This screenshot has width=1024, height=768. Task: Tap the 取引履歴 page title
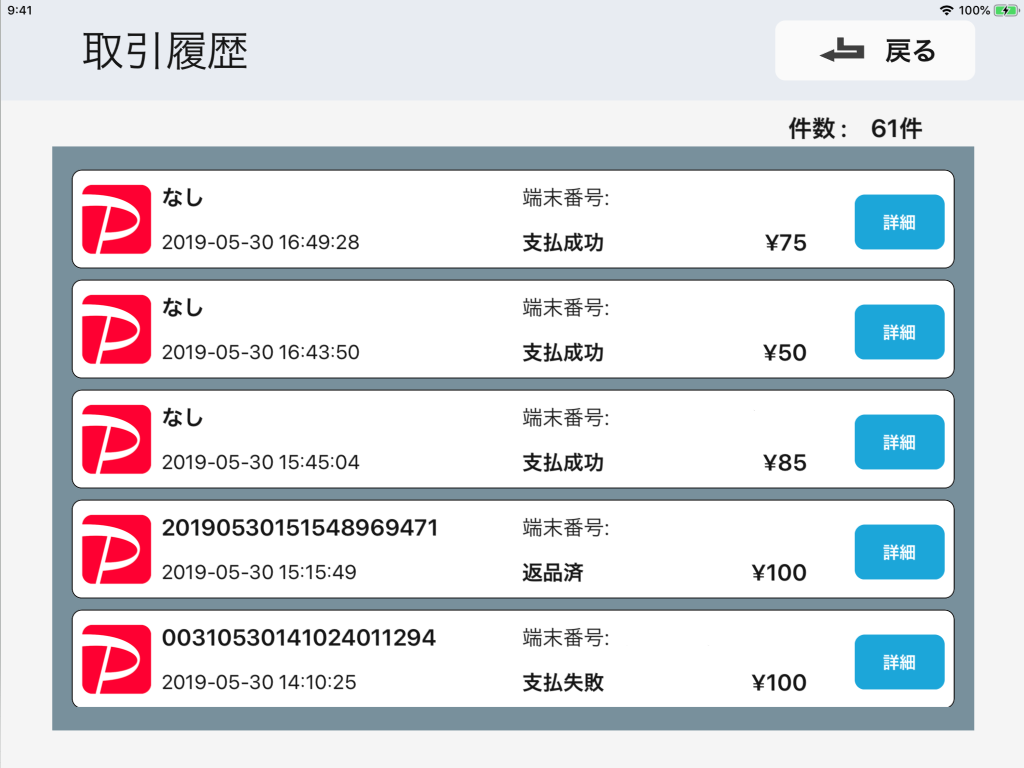[165, 52]
